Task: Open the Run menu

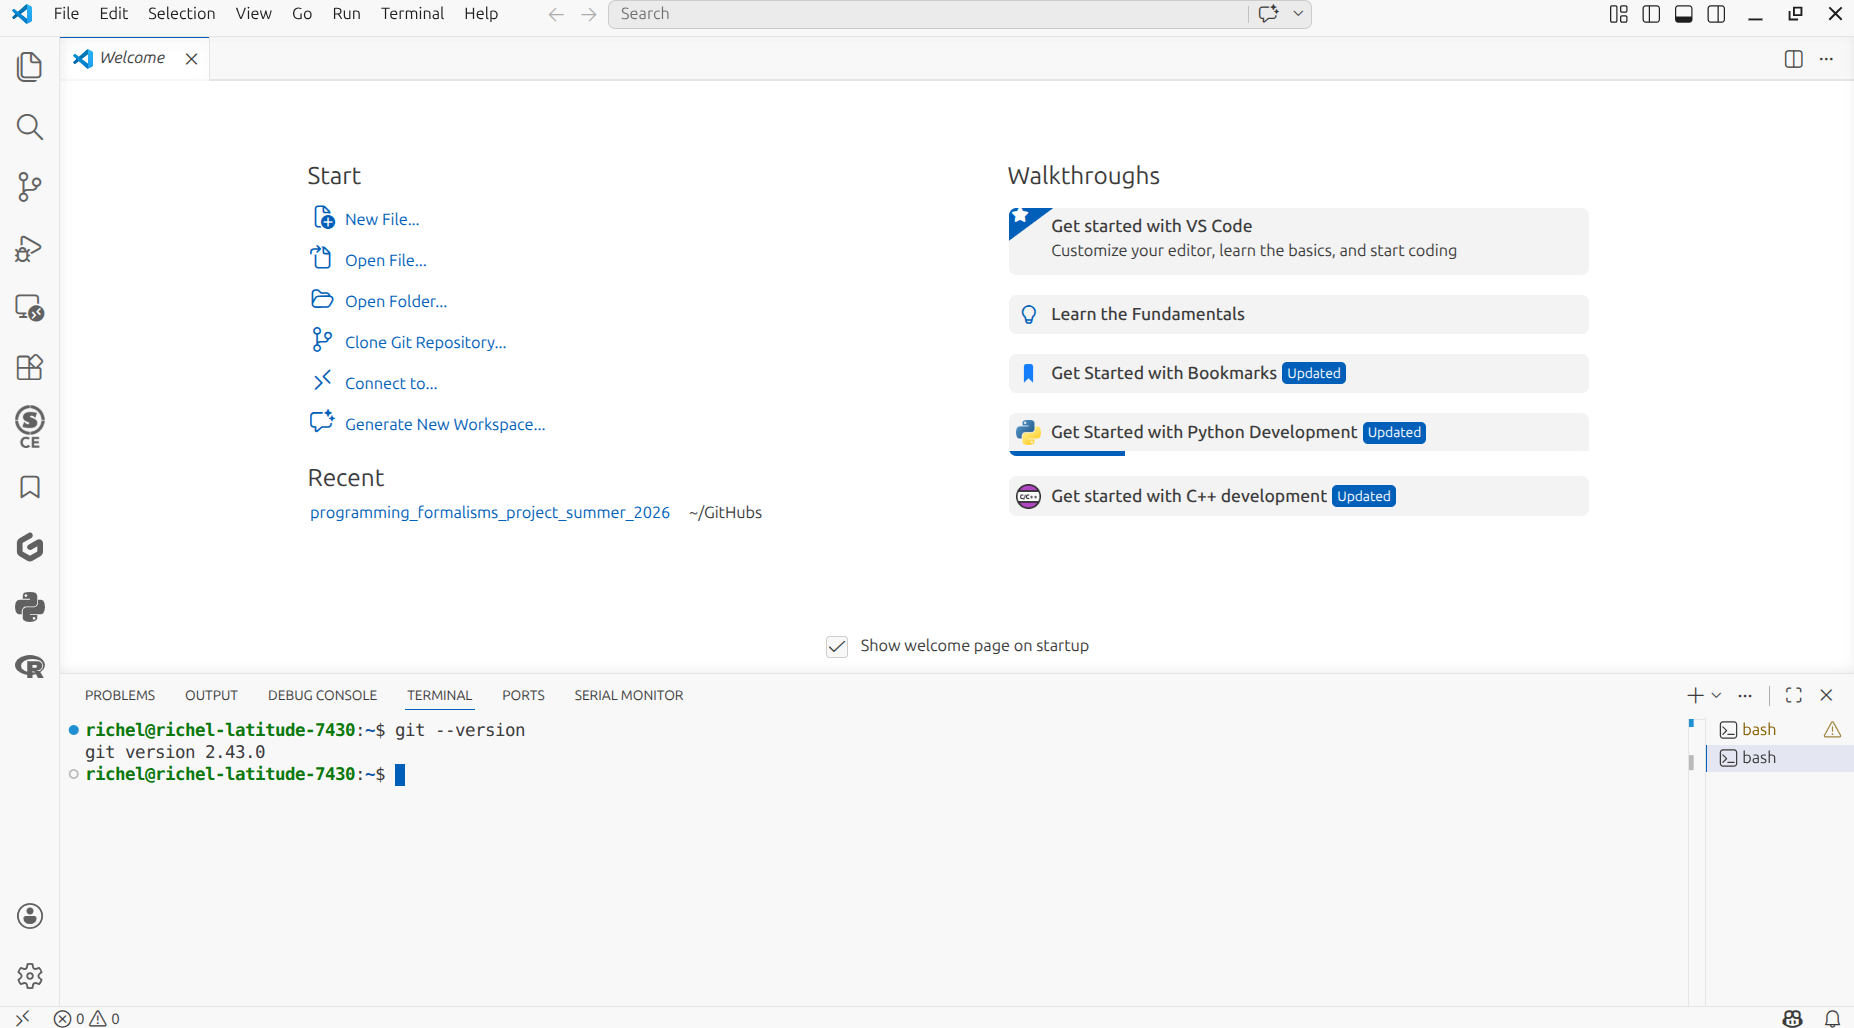Action: tap(346, 14)
